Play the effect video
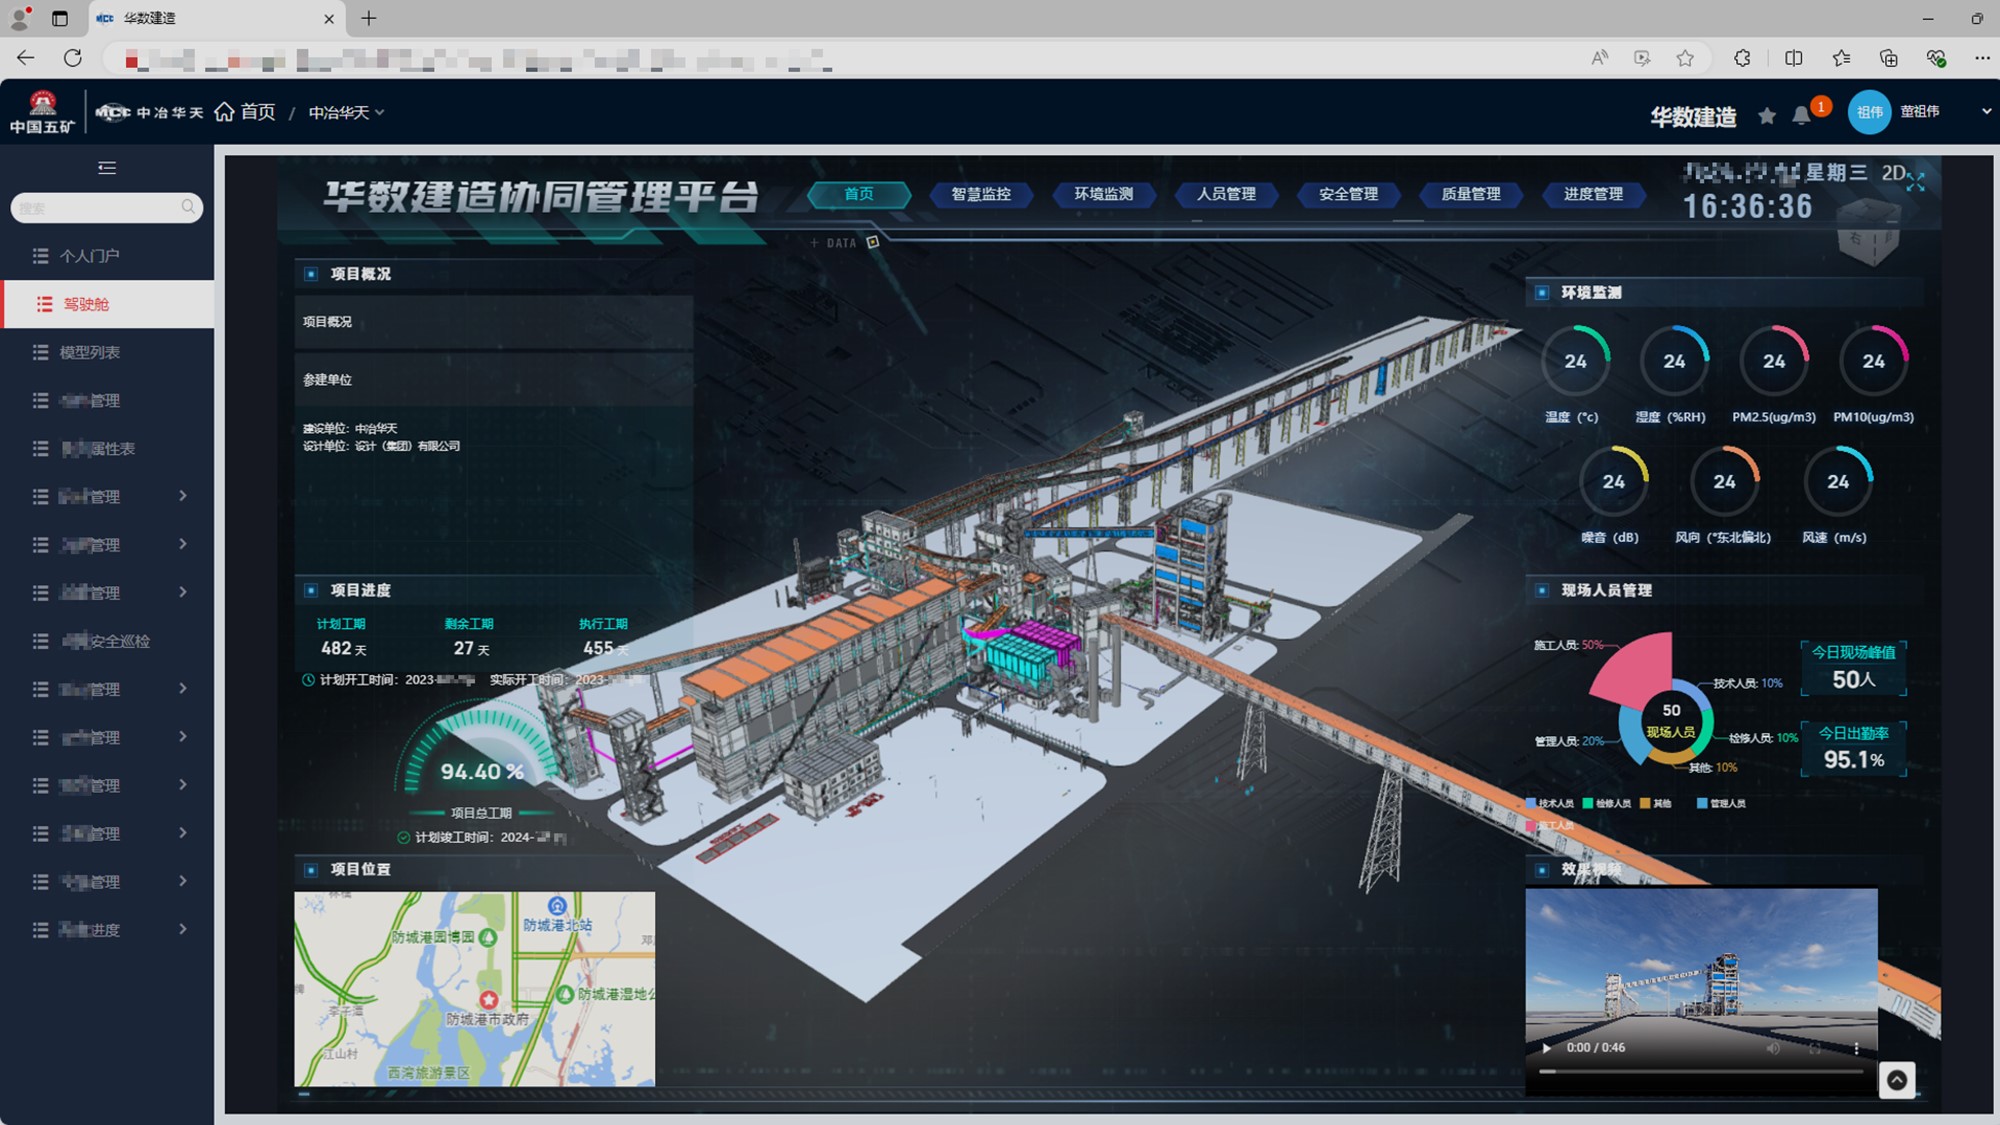2000x1125 pixels. (1547, 1048)
